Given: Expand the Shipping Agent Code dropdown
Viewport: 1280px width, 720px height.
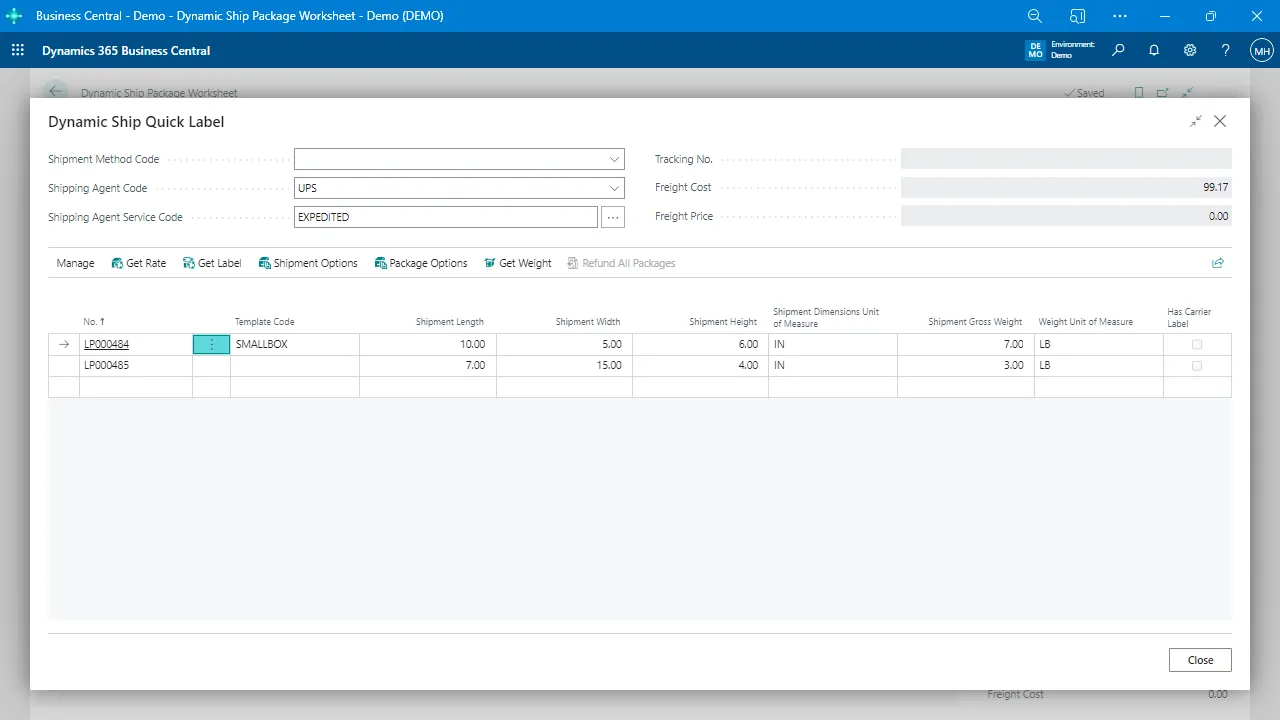Looking at the screenshot, I should pos(614,188).
